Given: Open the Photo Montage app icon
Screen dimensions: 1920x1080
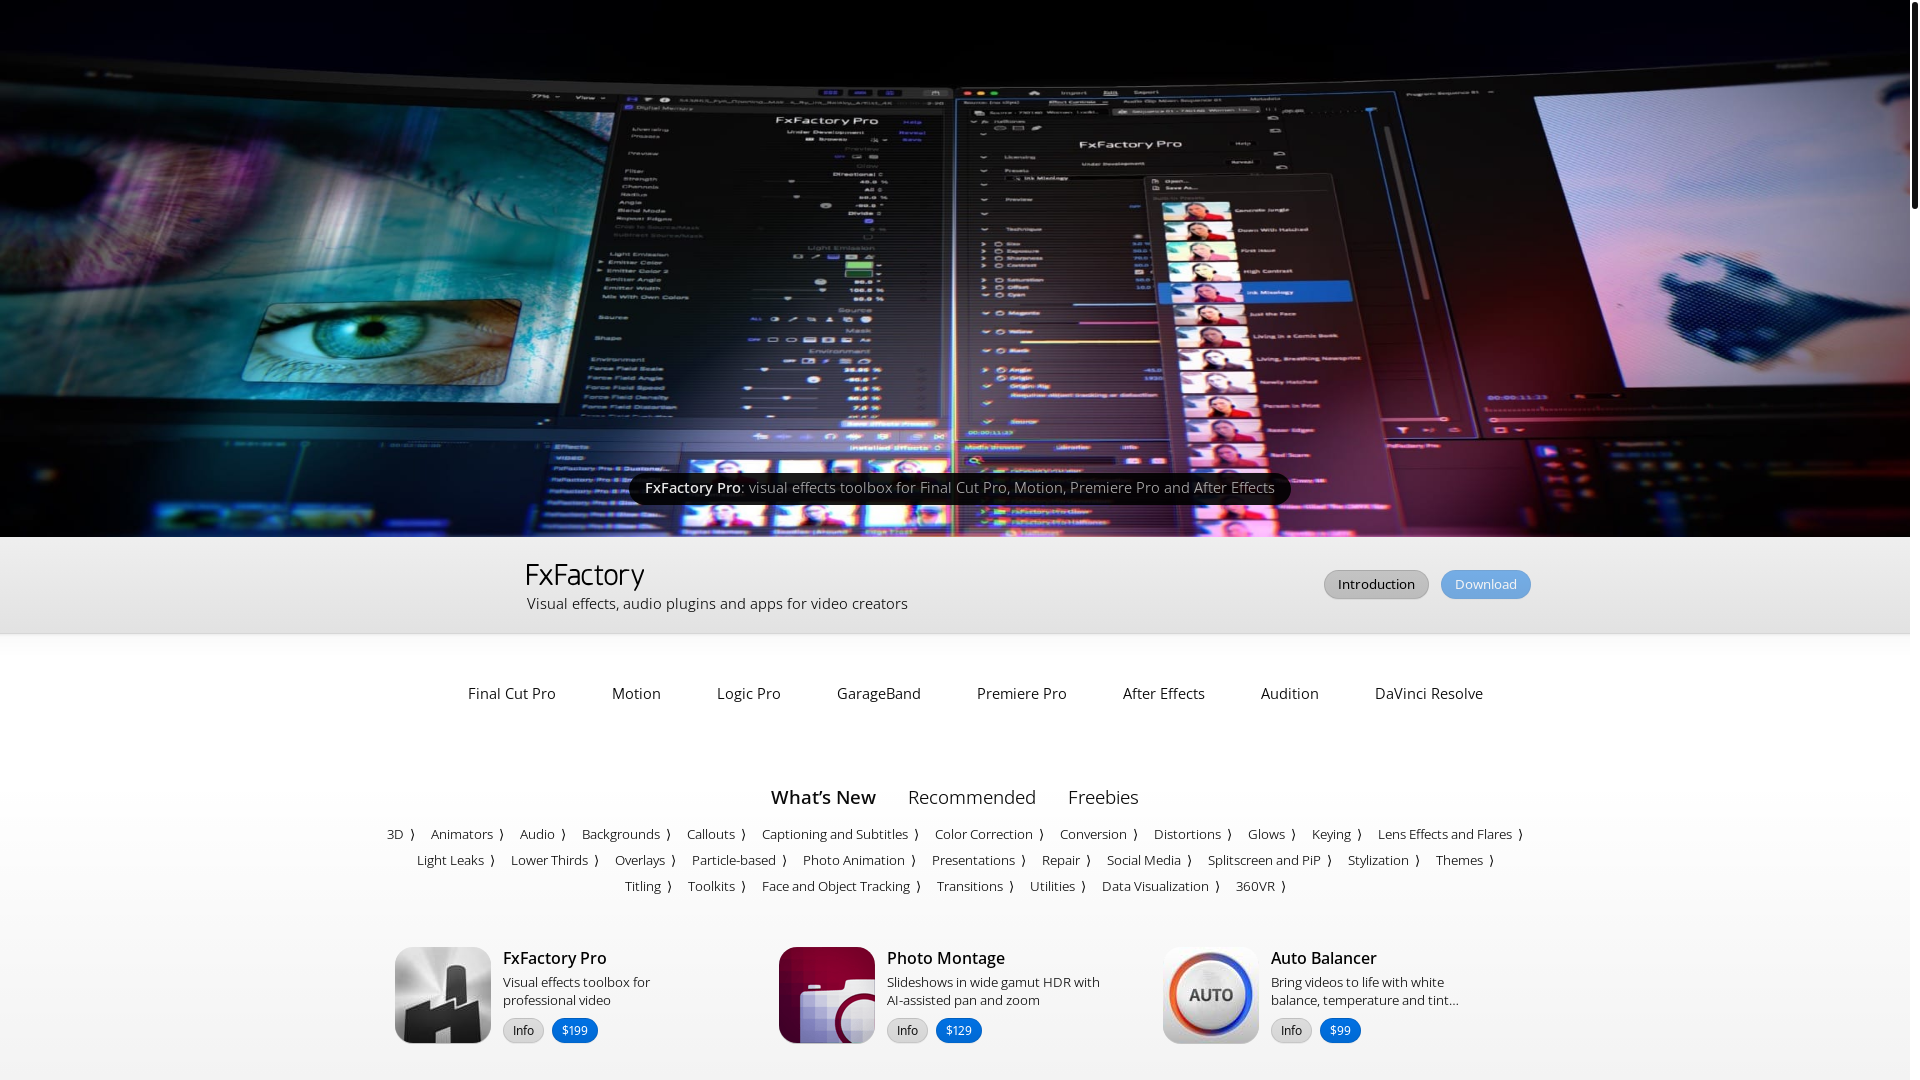Looking at the screenshot, I should 827,995.
